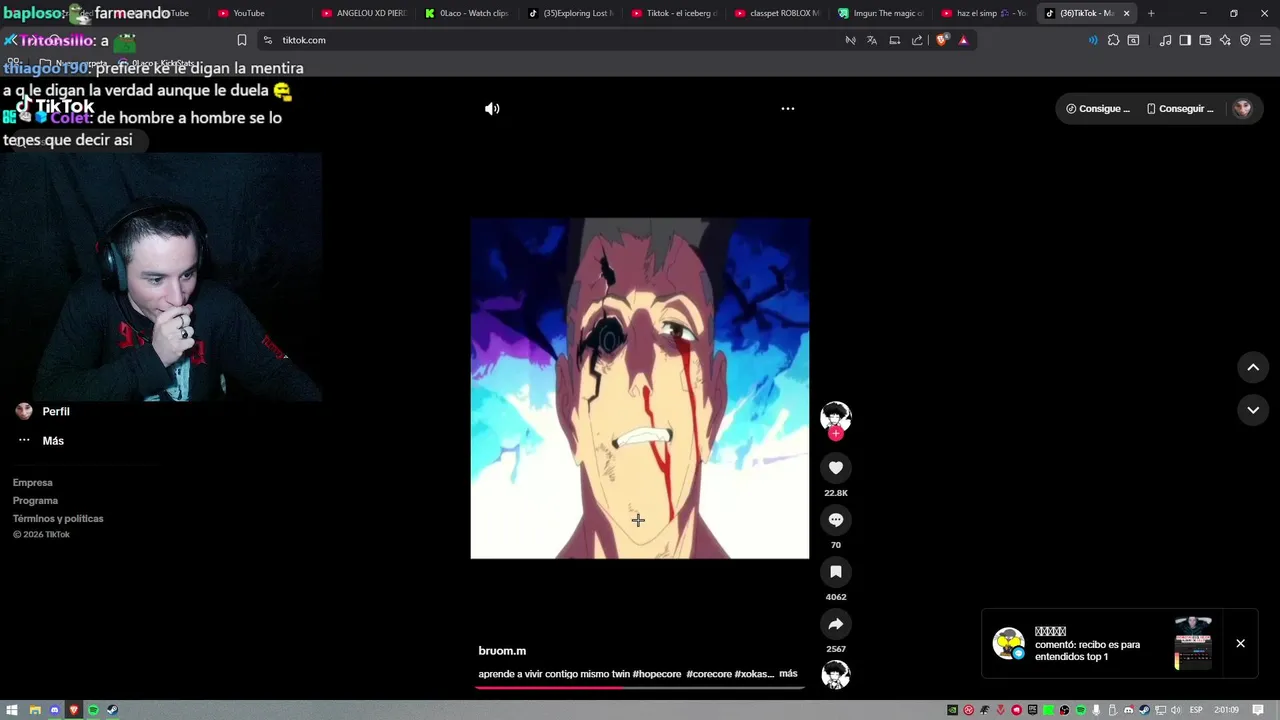1280x720 pixels.
Task: Open profile avatar in top right corner
Action: coord(1243,109)
